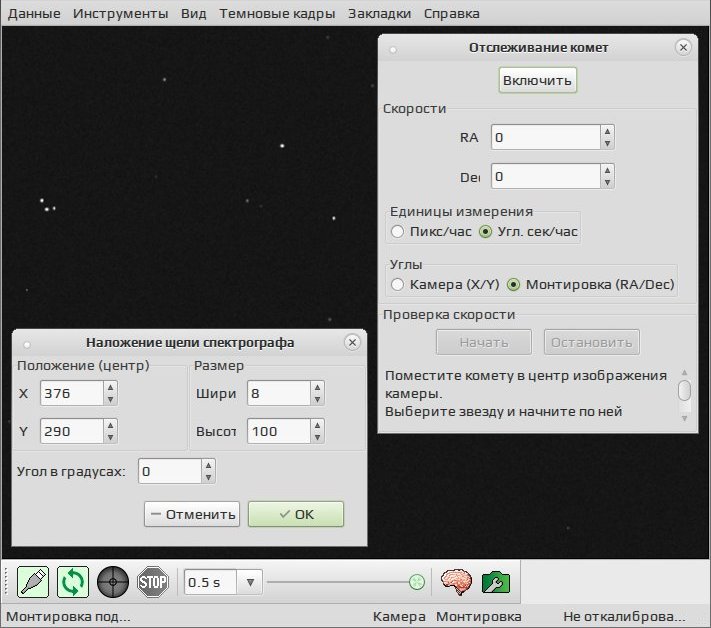Image resolution: width=711 pixels, height=628 pixels.
Task: Click the Монтировка status bar label
Action: click(479, 617)
